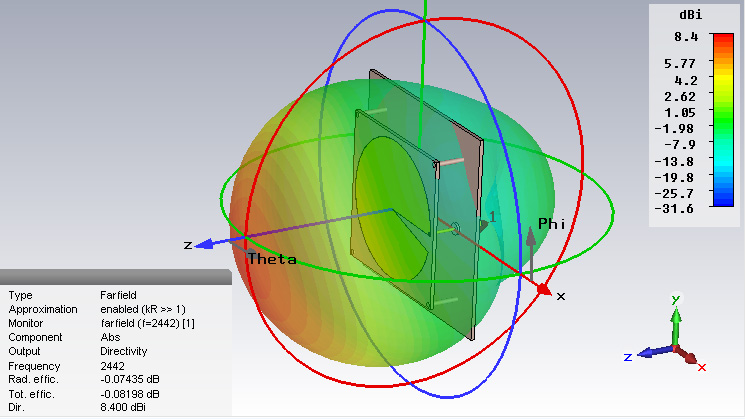Click the dBi color scale bar

point(723,120)
